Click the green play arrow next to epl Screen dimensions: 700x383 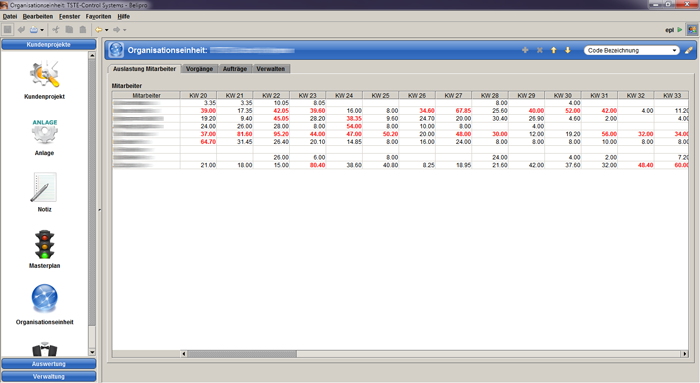680,30
